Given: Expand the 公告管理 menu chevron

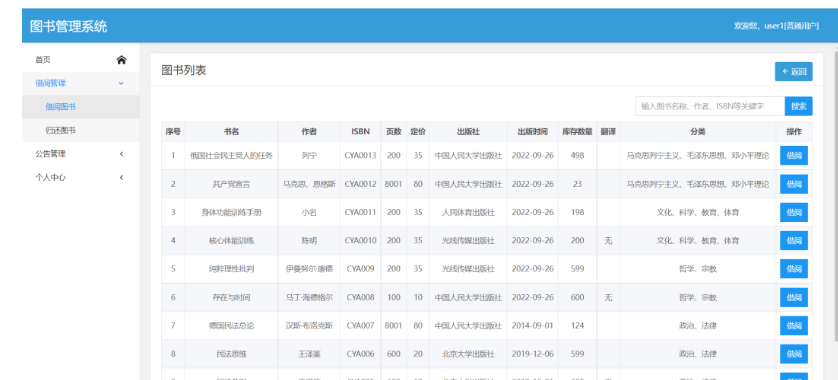Looking at the screenshot, I should pyautogui.click(x=121, y=154).
